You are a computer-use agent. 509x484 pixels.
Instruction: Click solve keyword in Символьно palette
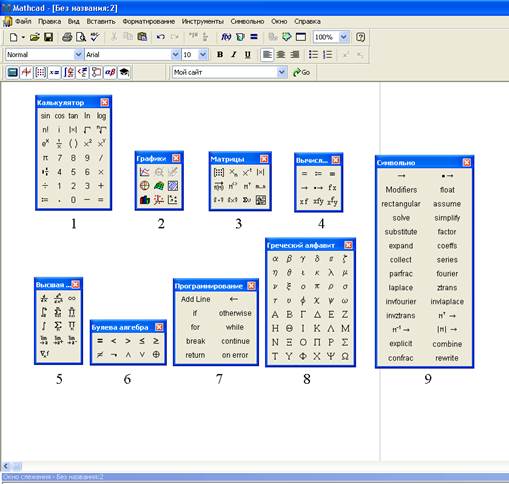pos(401,218)
